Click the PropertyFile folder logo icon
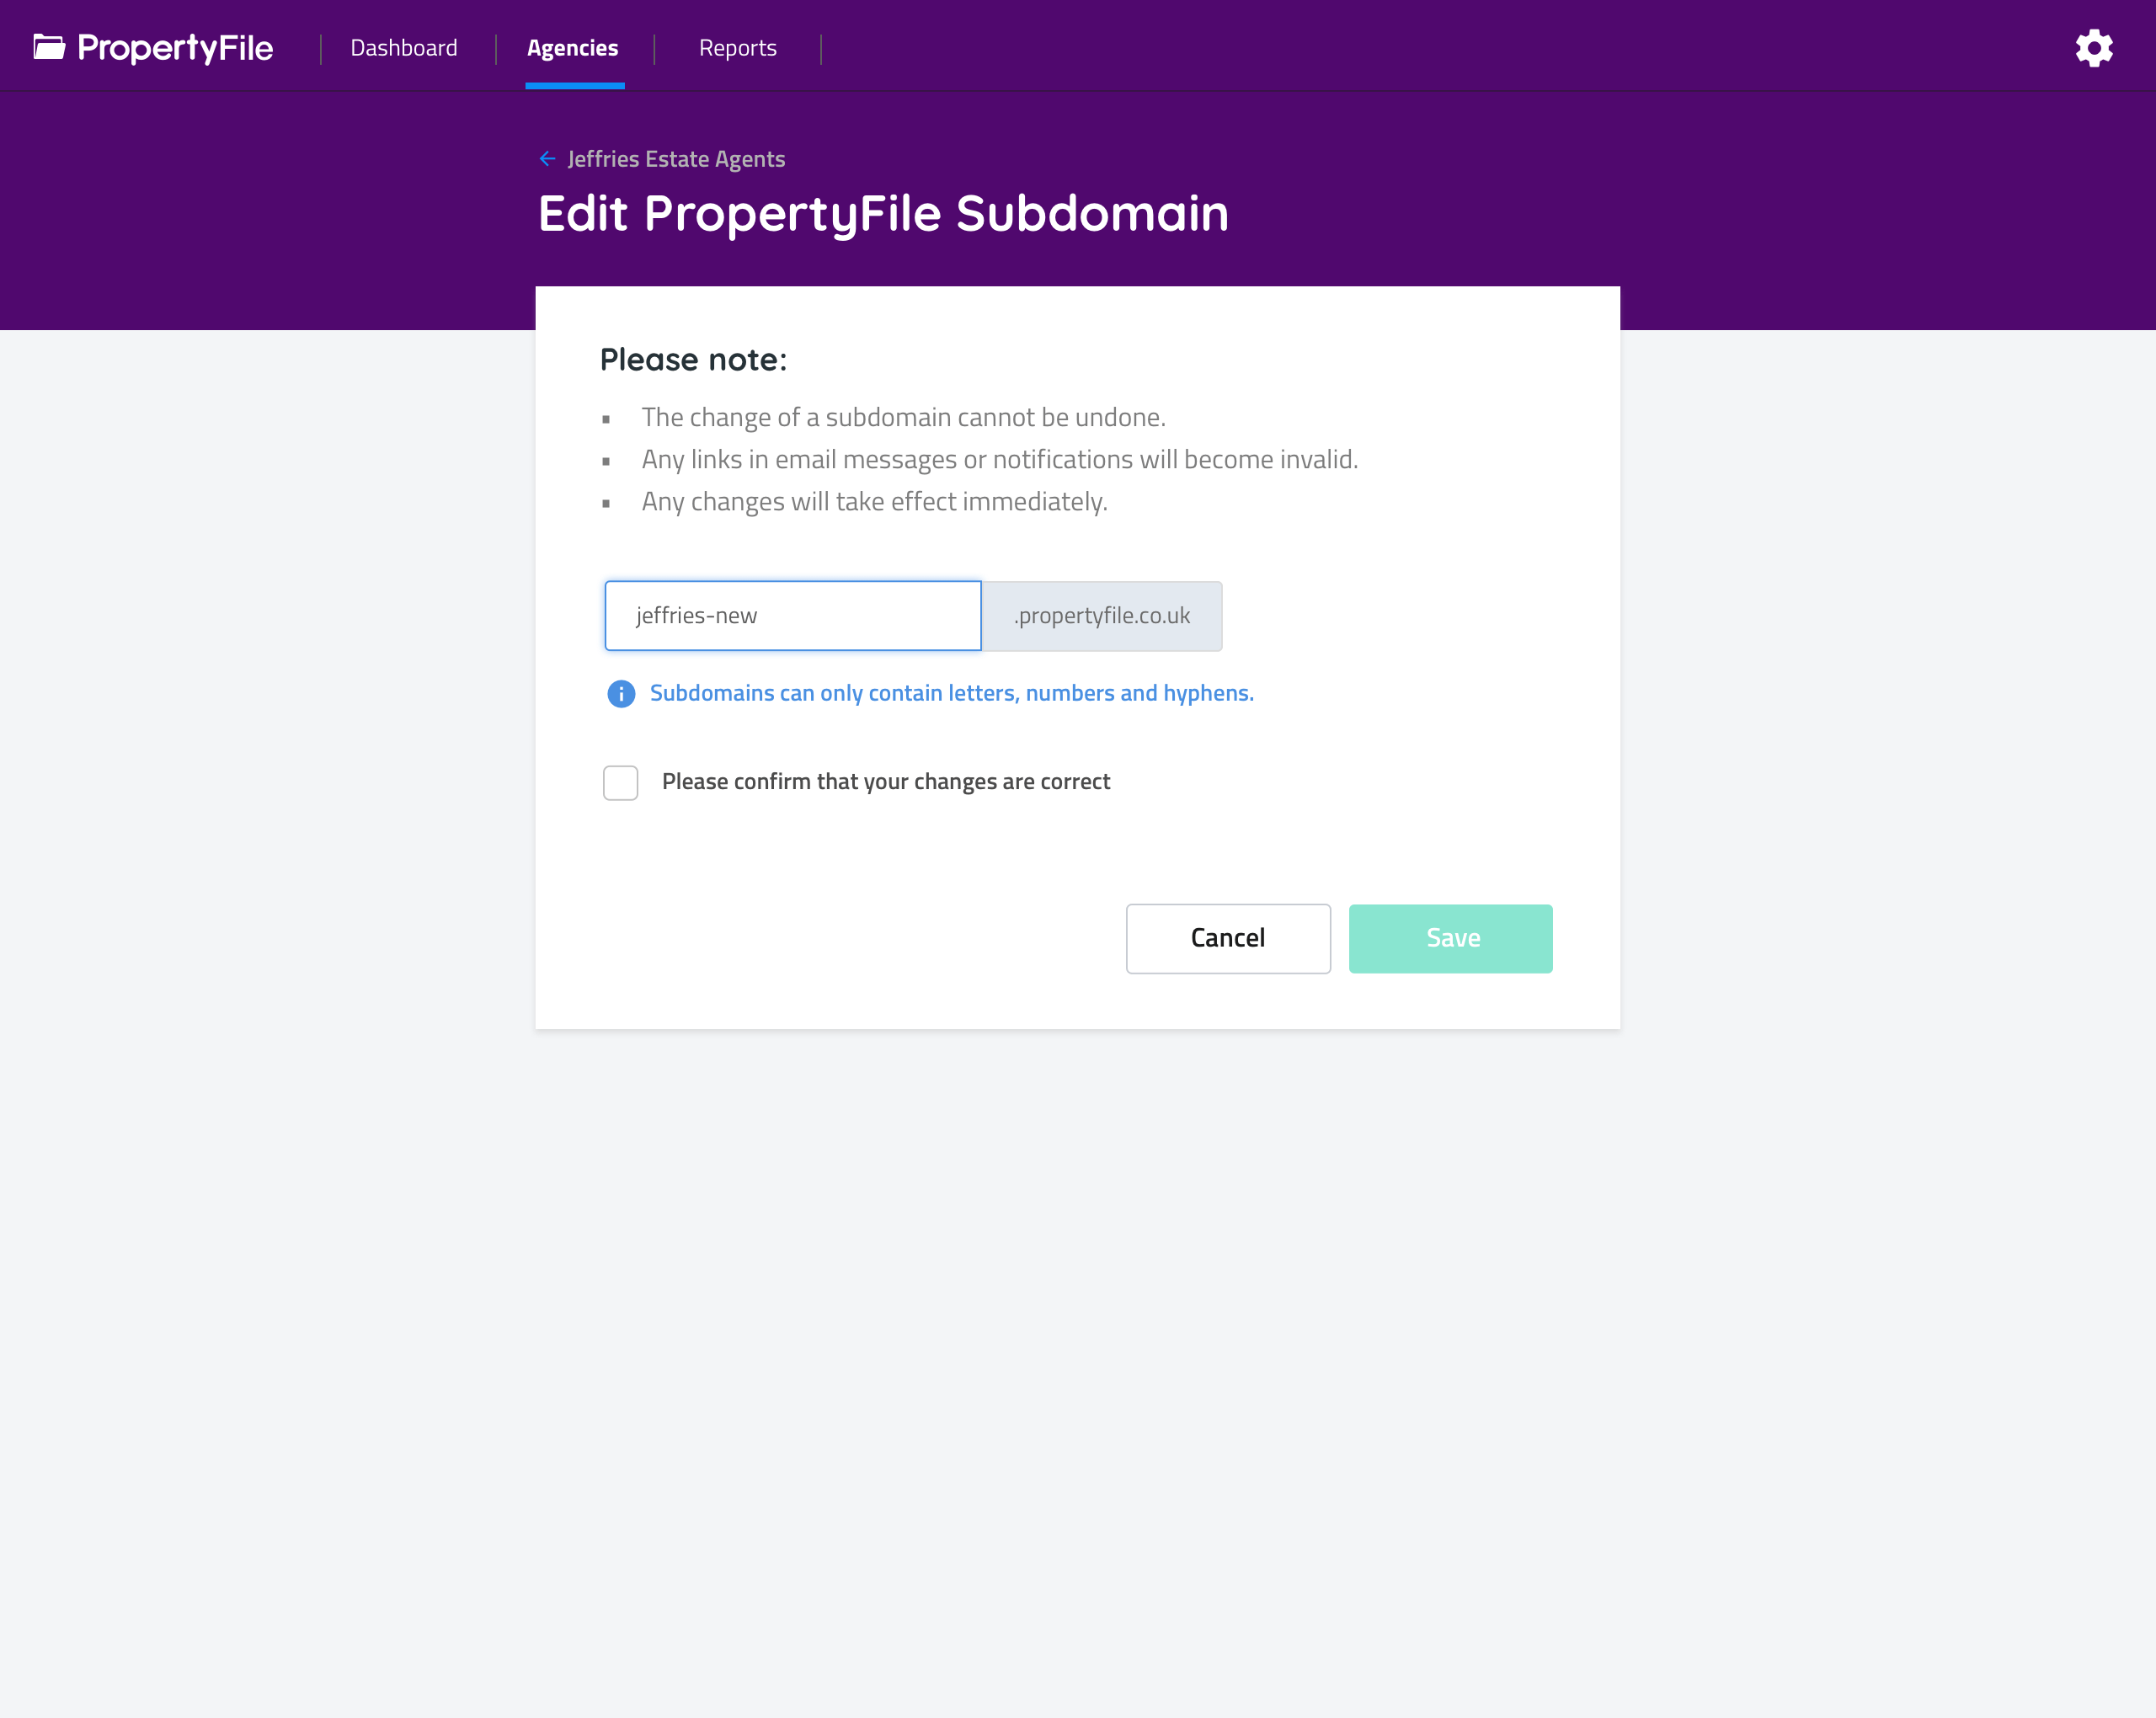2156x1718 pixels. pos(49,47)
